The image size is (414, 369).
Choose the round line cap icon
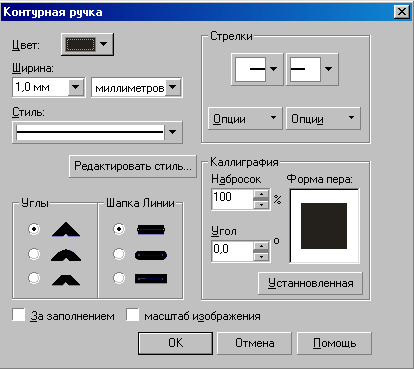[x=151, y=255]
